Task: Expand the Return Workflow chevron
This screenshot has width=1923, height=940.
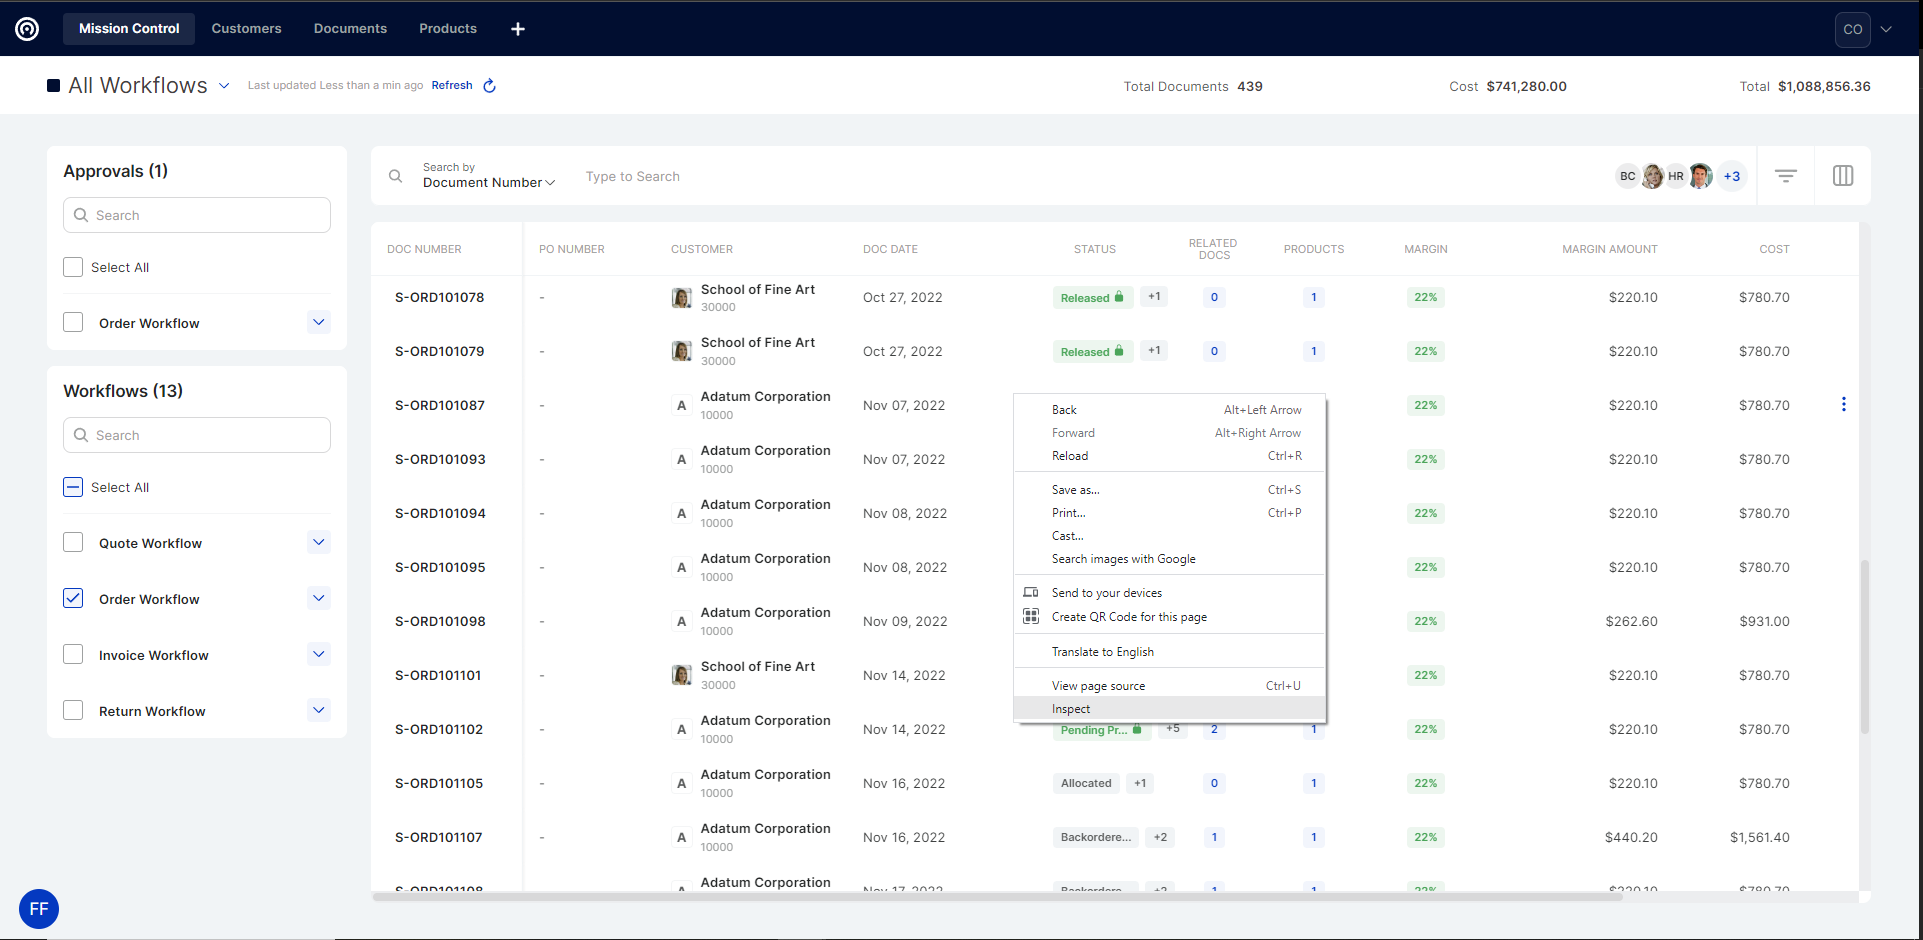Action: tap(318, 711)
